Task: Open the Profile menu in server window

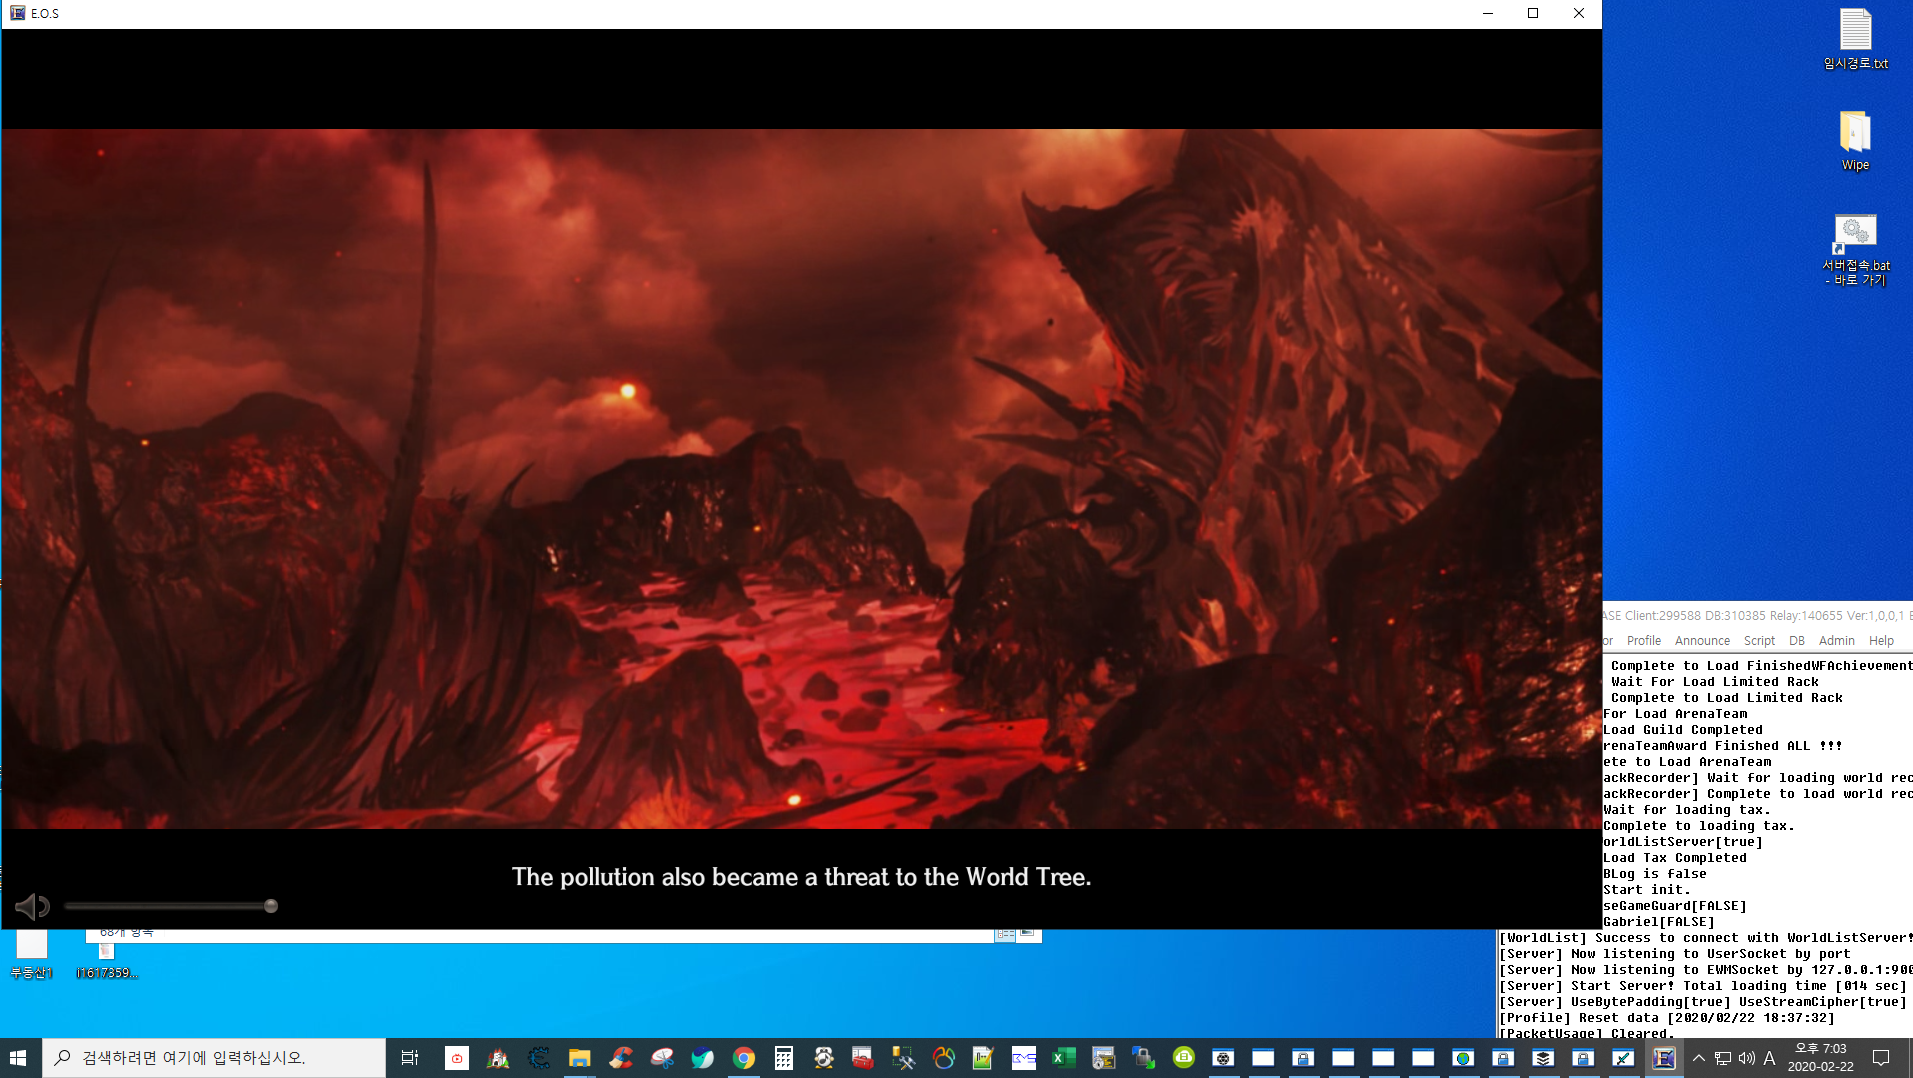Action: (1643, 641)
